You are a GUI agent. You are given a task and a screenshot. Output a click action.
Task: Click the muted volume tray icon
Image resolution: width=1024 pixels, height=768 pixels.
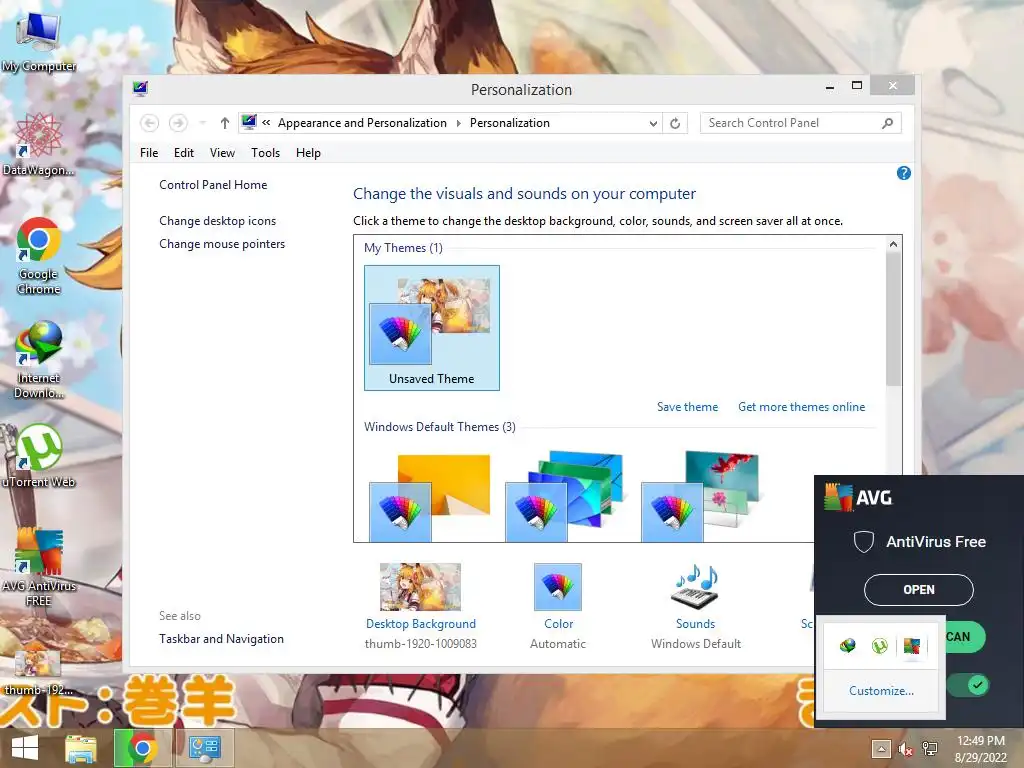905,749
